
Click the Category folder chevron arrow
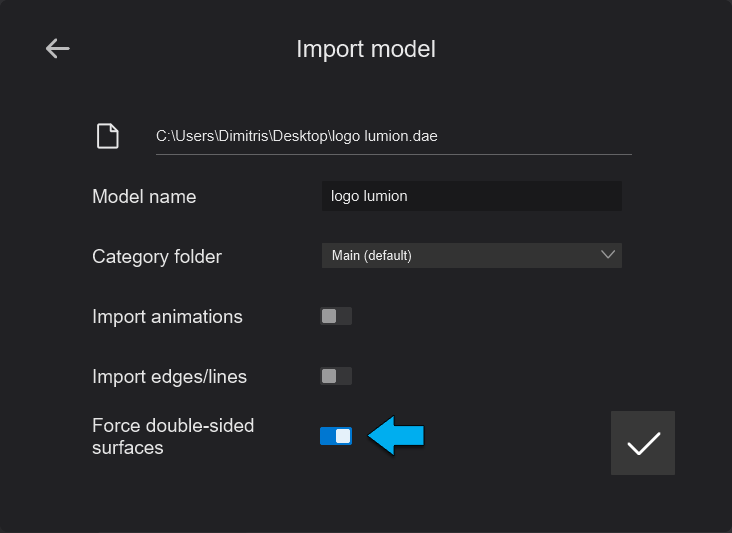point(607,255)
